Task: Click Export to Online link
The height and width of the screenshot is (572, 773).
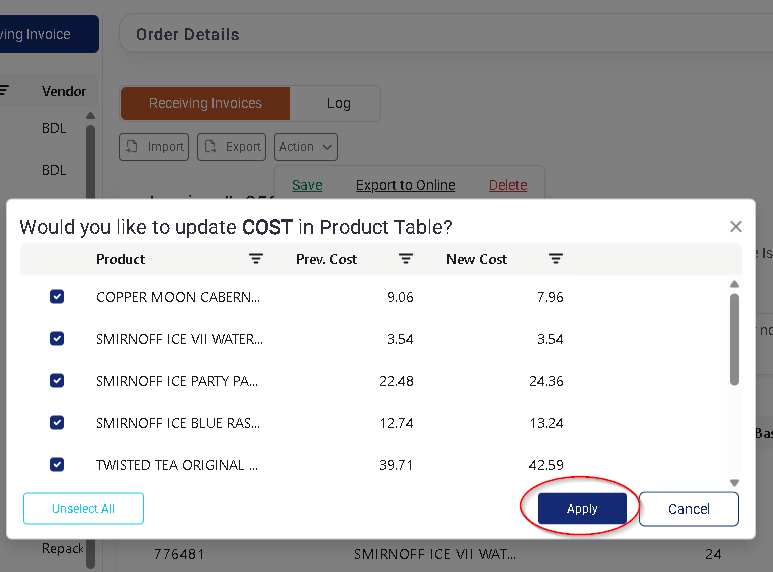Action: tap(406, 185)
